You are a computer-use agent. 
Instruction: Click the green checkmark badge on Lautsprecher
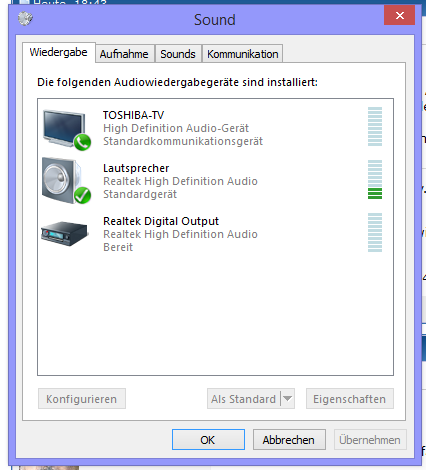pyautogui.click(x=82, y=195)
